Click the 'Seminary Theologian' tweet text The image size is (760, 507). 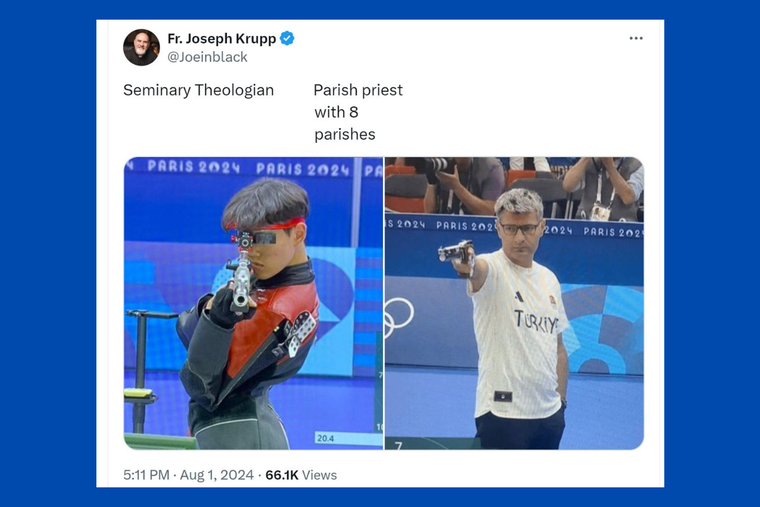tap(198, 90)
